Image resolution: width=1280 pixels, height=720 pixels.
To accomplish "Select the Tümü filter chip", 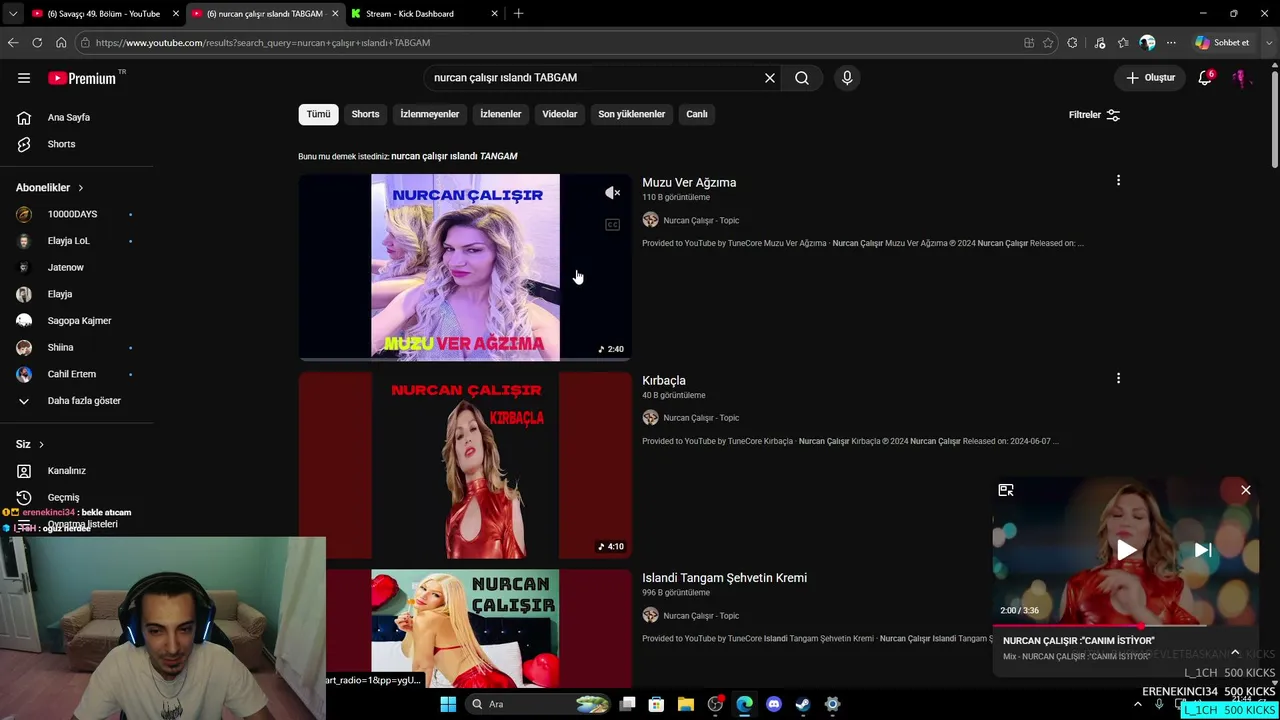I will [x=318, y=114].
